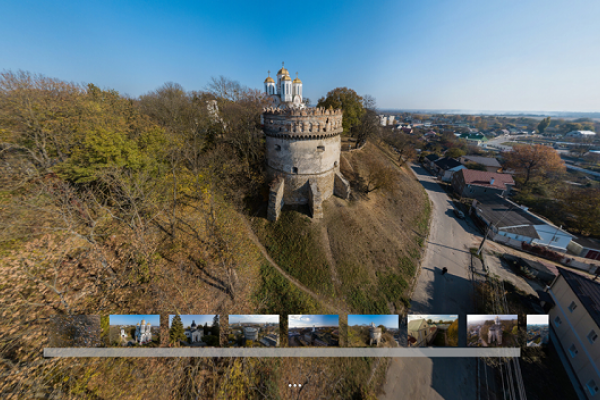
Task: Click the partially visible rightmost thumbnail
Action: point(538,330)
